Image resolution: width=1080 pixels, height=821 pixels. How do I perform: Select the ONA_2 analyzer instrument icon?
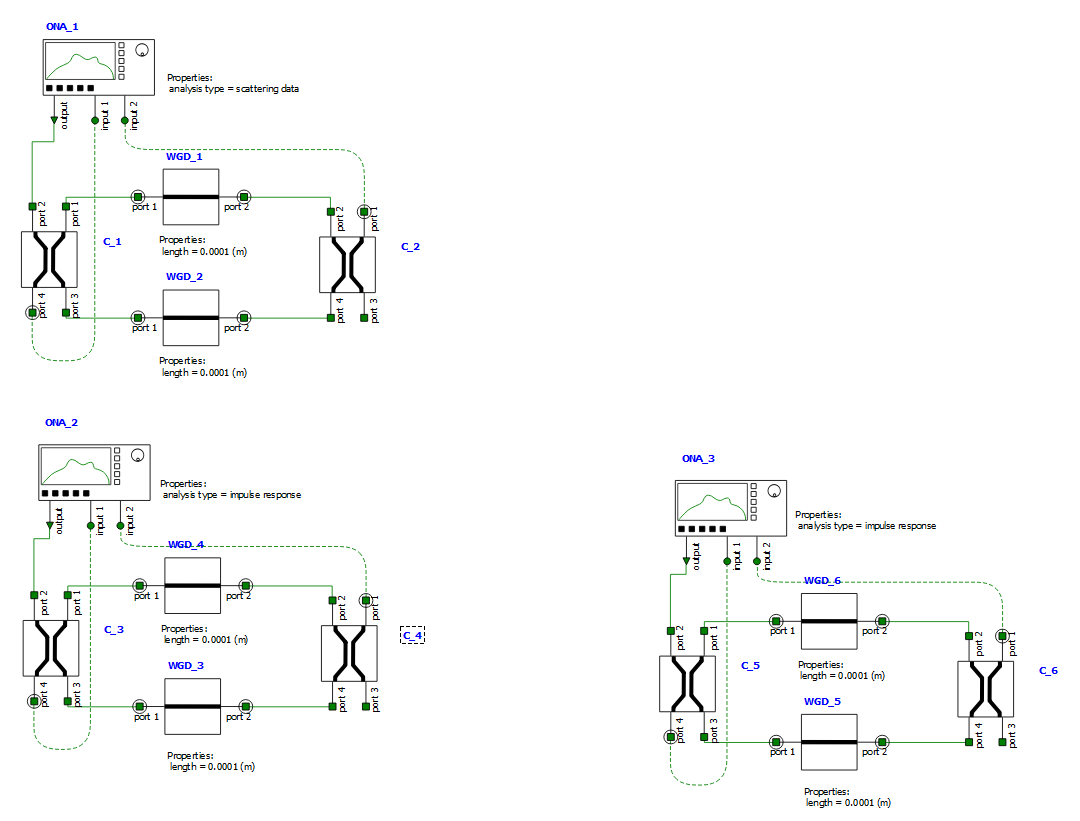(95, 471)
